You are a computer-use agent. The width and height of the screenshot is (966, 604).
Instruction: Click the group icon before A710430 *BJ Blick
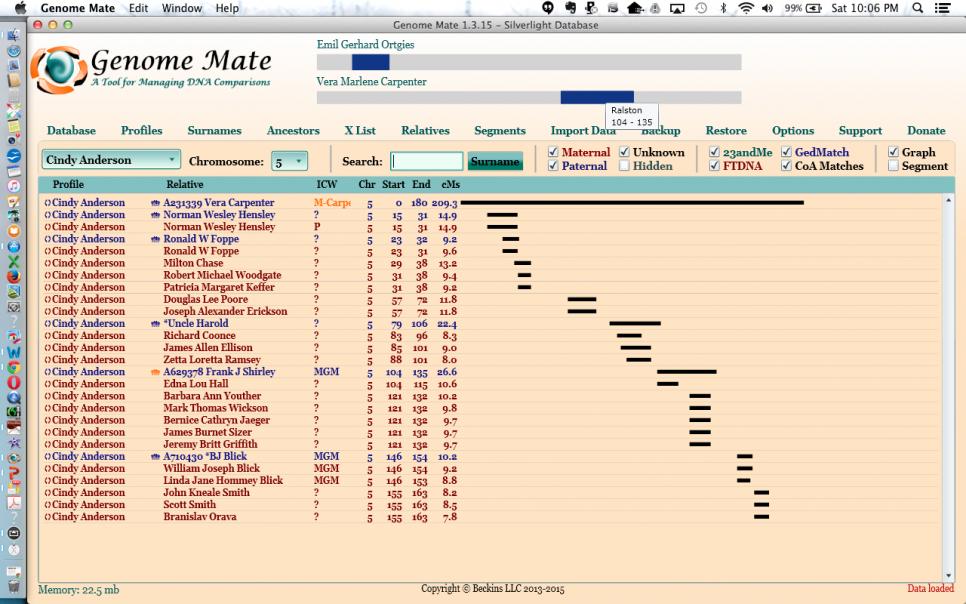[x=155, y=457]
